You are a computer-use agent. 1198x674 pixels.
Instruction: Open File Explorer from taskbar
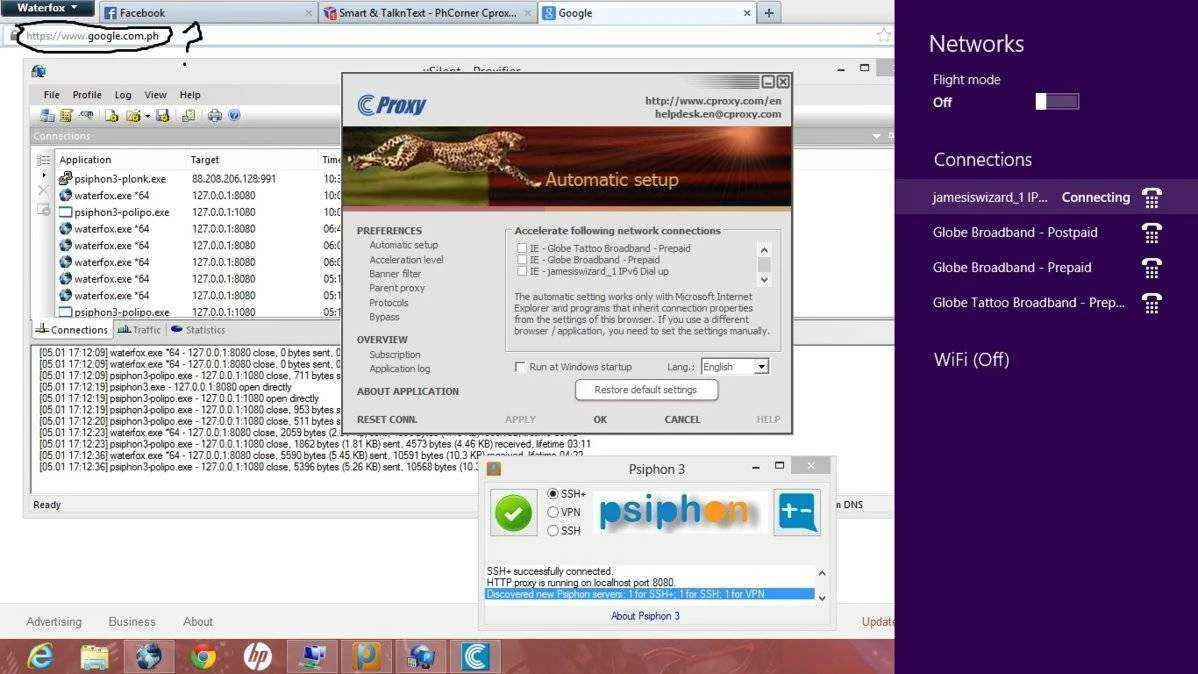coord(94,656)
